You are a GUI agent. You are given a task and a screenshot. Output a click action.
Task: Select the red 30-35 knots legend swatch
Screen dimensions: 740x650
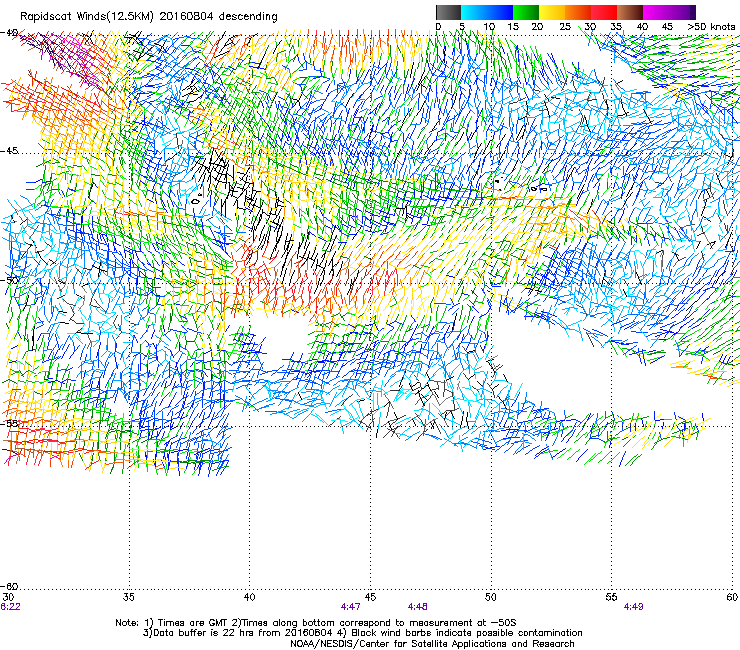(604, 12)
